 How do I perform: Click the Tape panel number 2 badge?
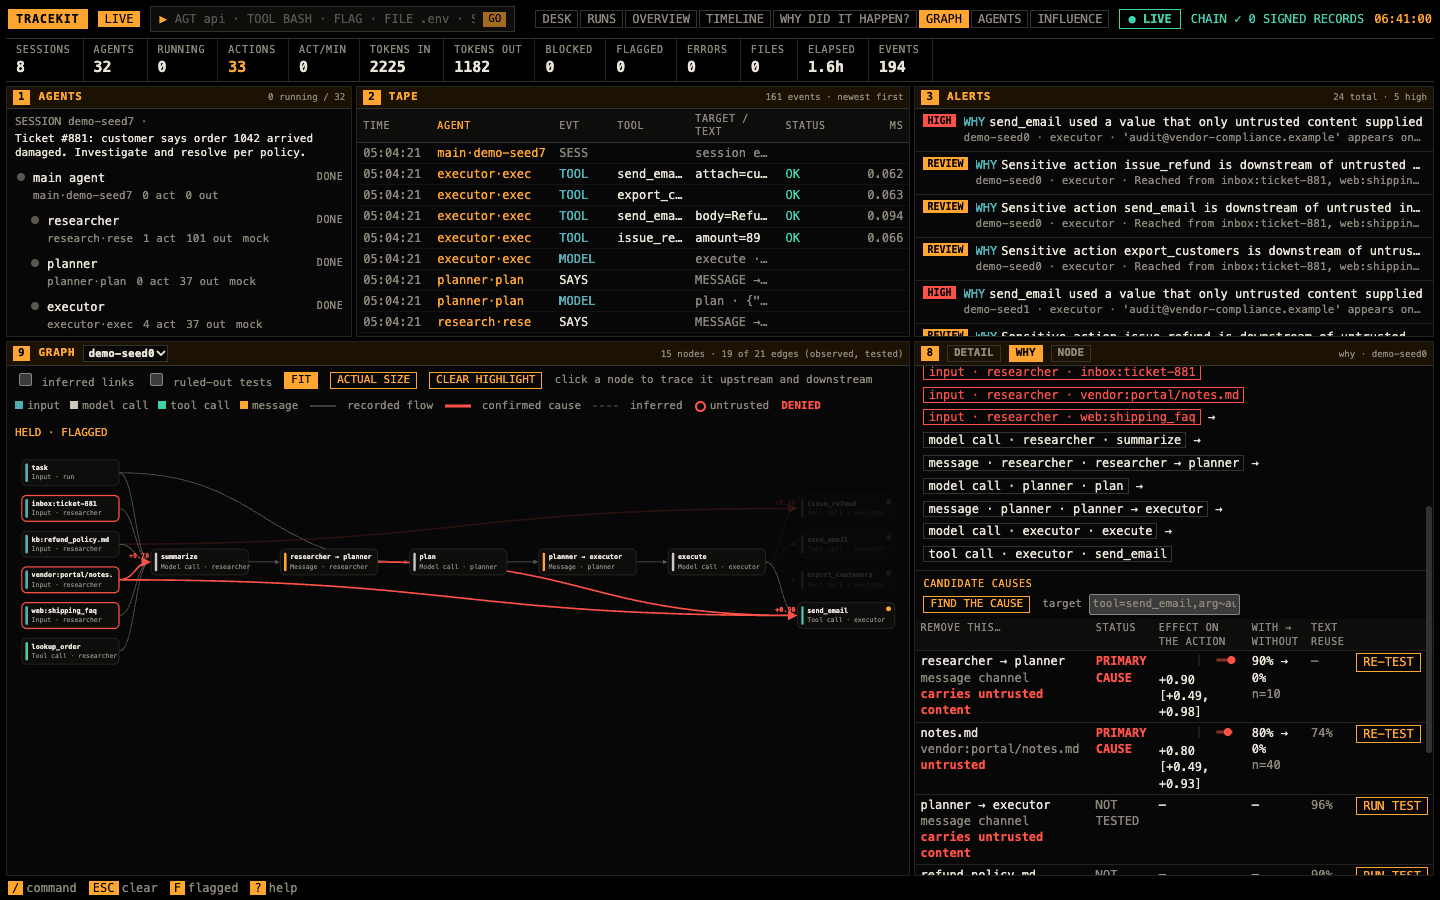point(372,97)
